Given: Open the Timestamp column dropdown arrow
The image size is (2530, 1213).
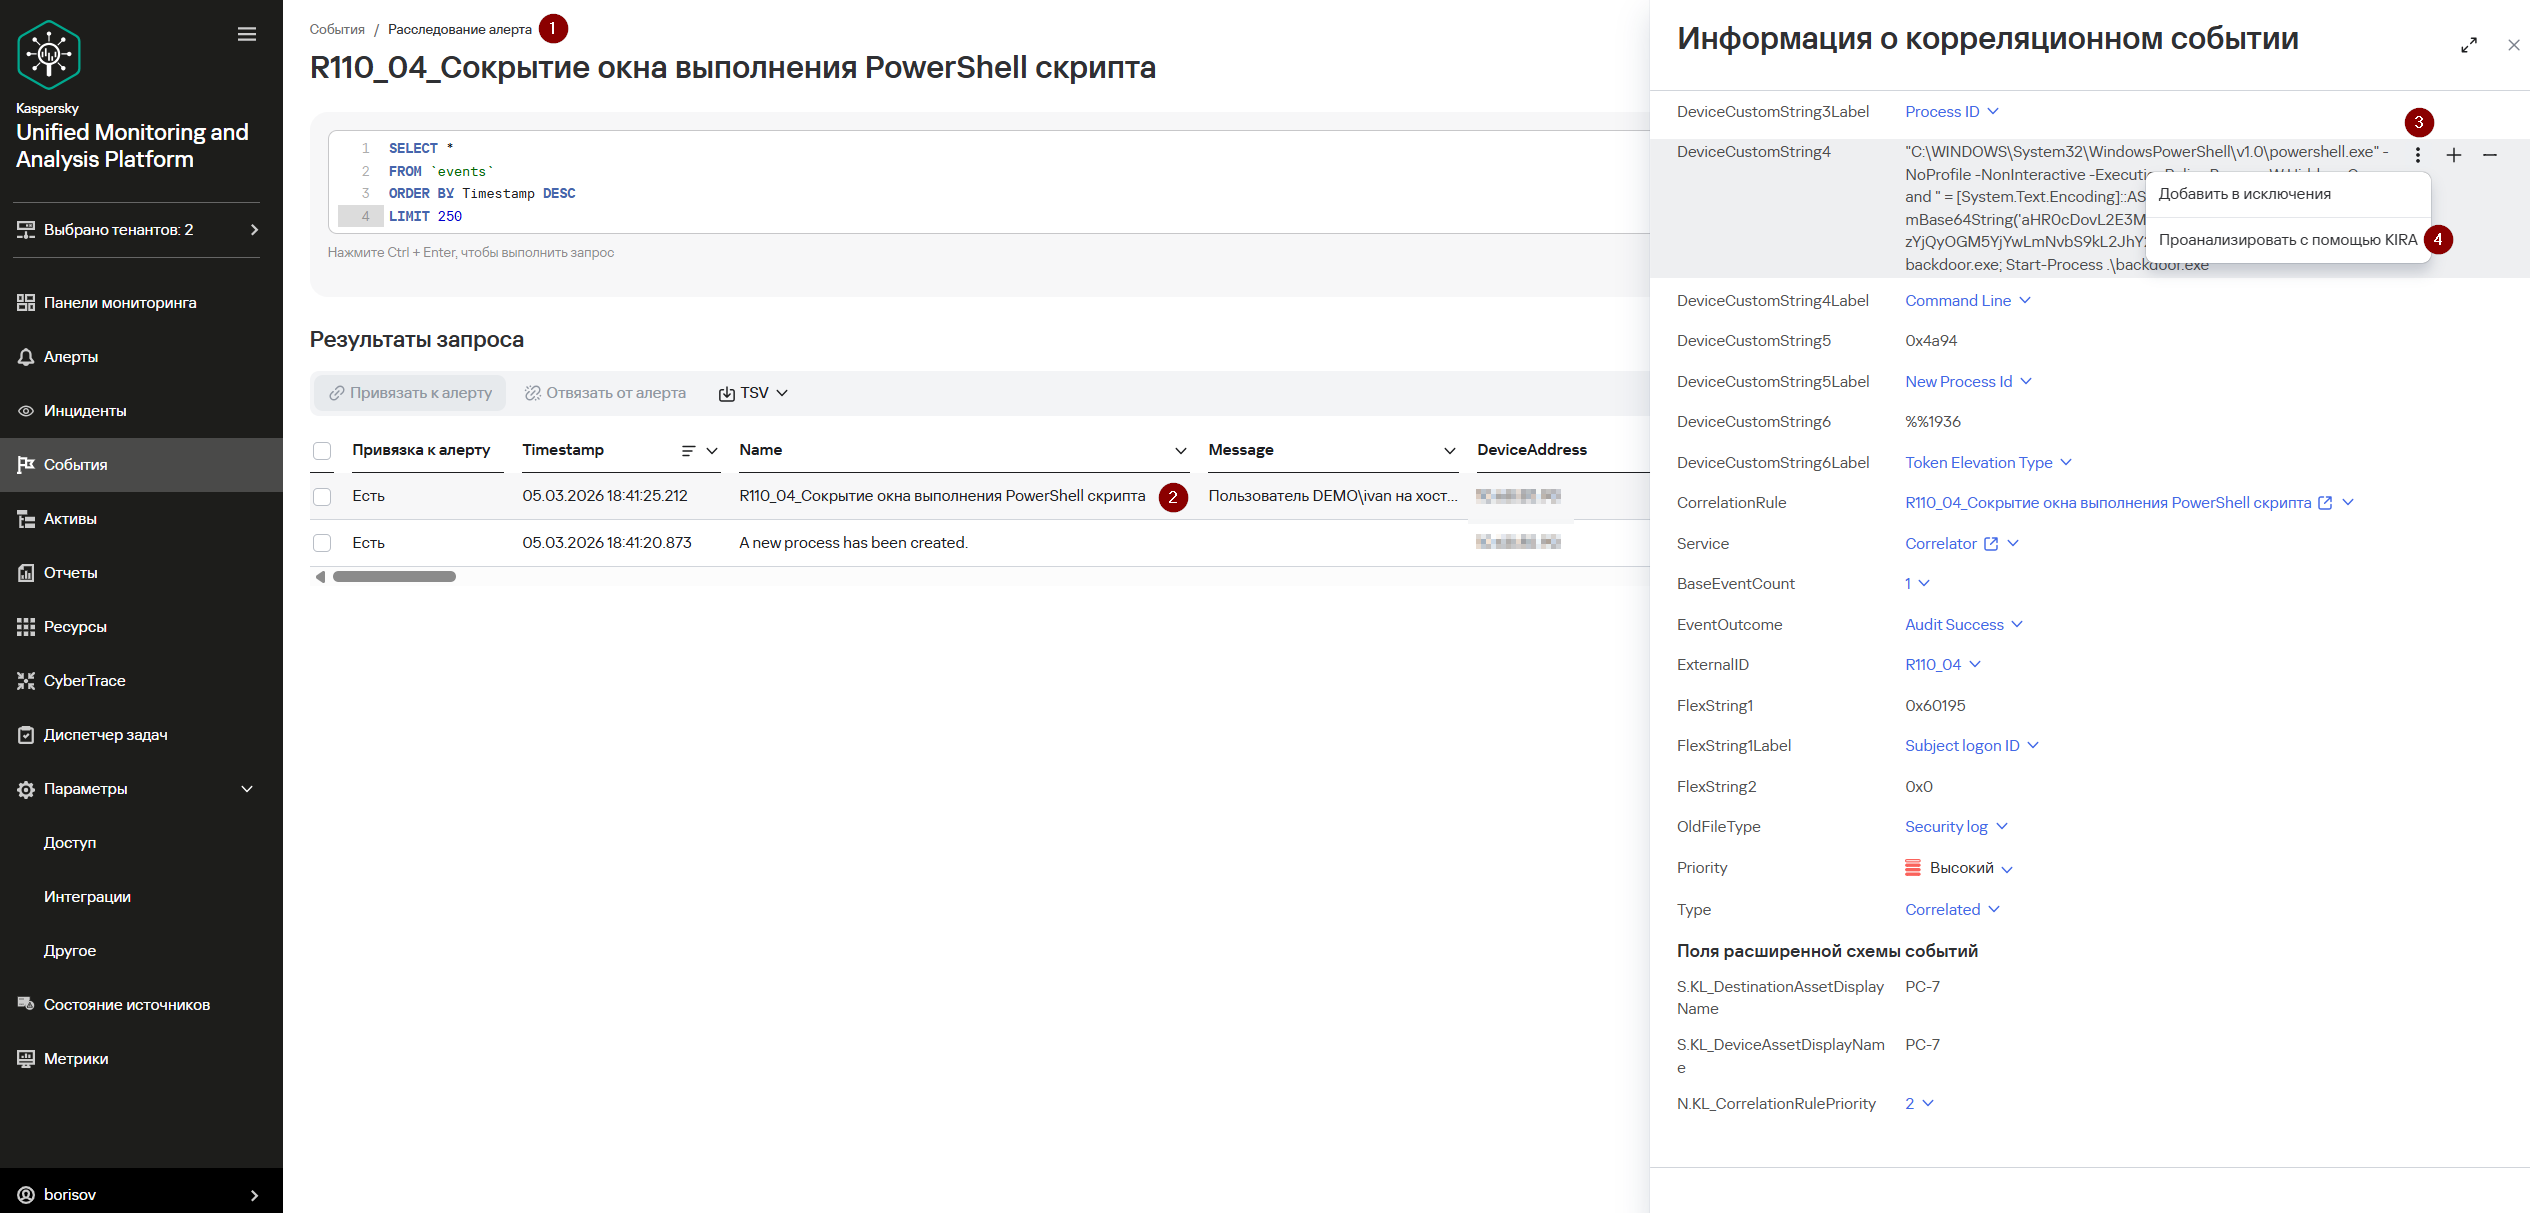Looking at the screenshot, I should [712, 451].
